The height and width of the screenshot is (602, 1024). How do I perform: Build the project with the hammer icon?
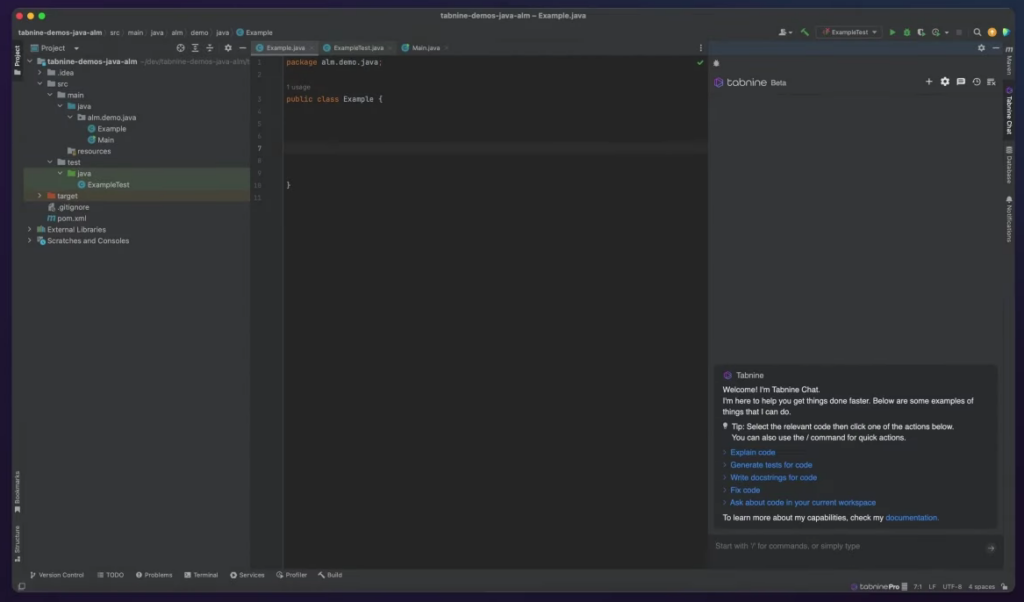point(804,32)
